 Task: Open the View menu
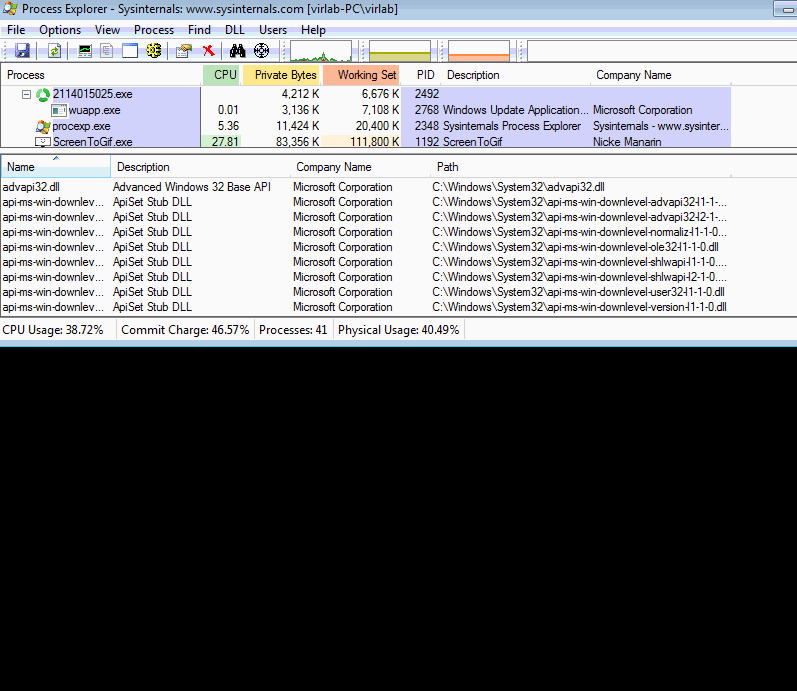[x=107, y=30]
